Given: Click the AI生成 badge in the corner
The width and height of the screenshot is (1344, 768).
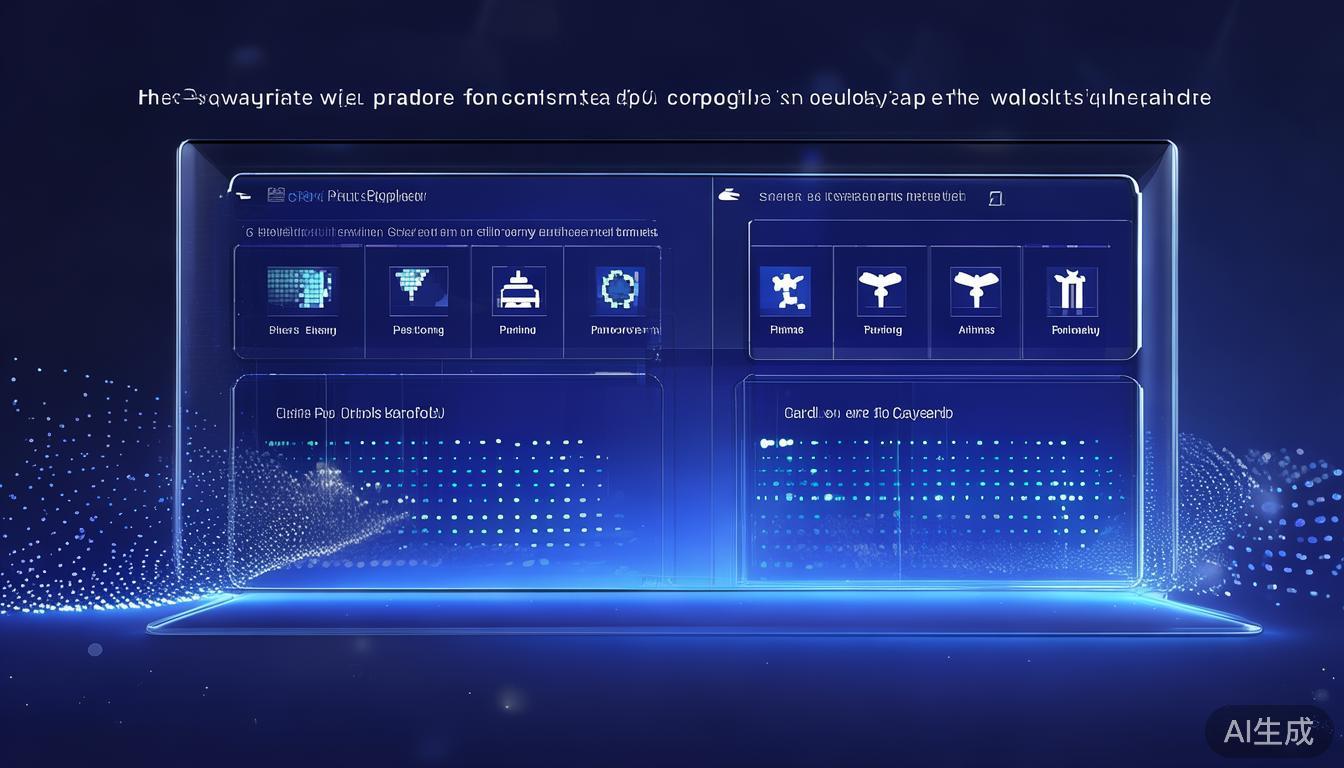Looking at the screenshot, I should coord(1268,731).
